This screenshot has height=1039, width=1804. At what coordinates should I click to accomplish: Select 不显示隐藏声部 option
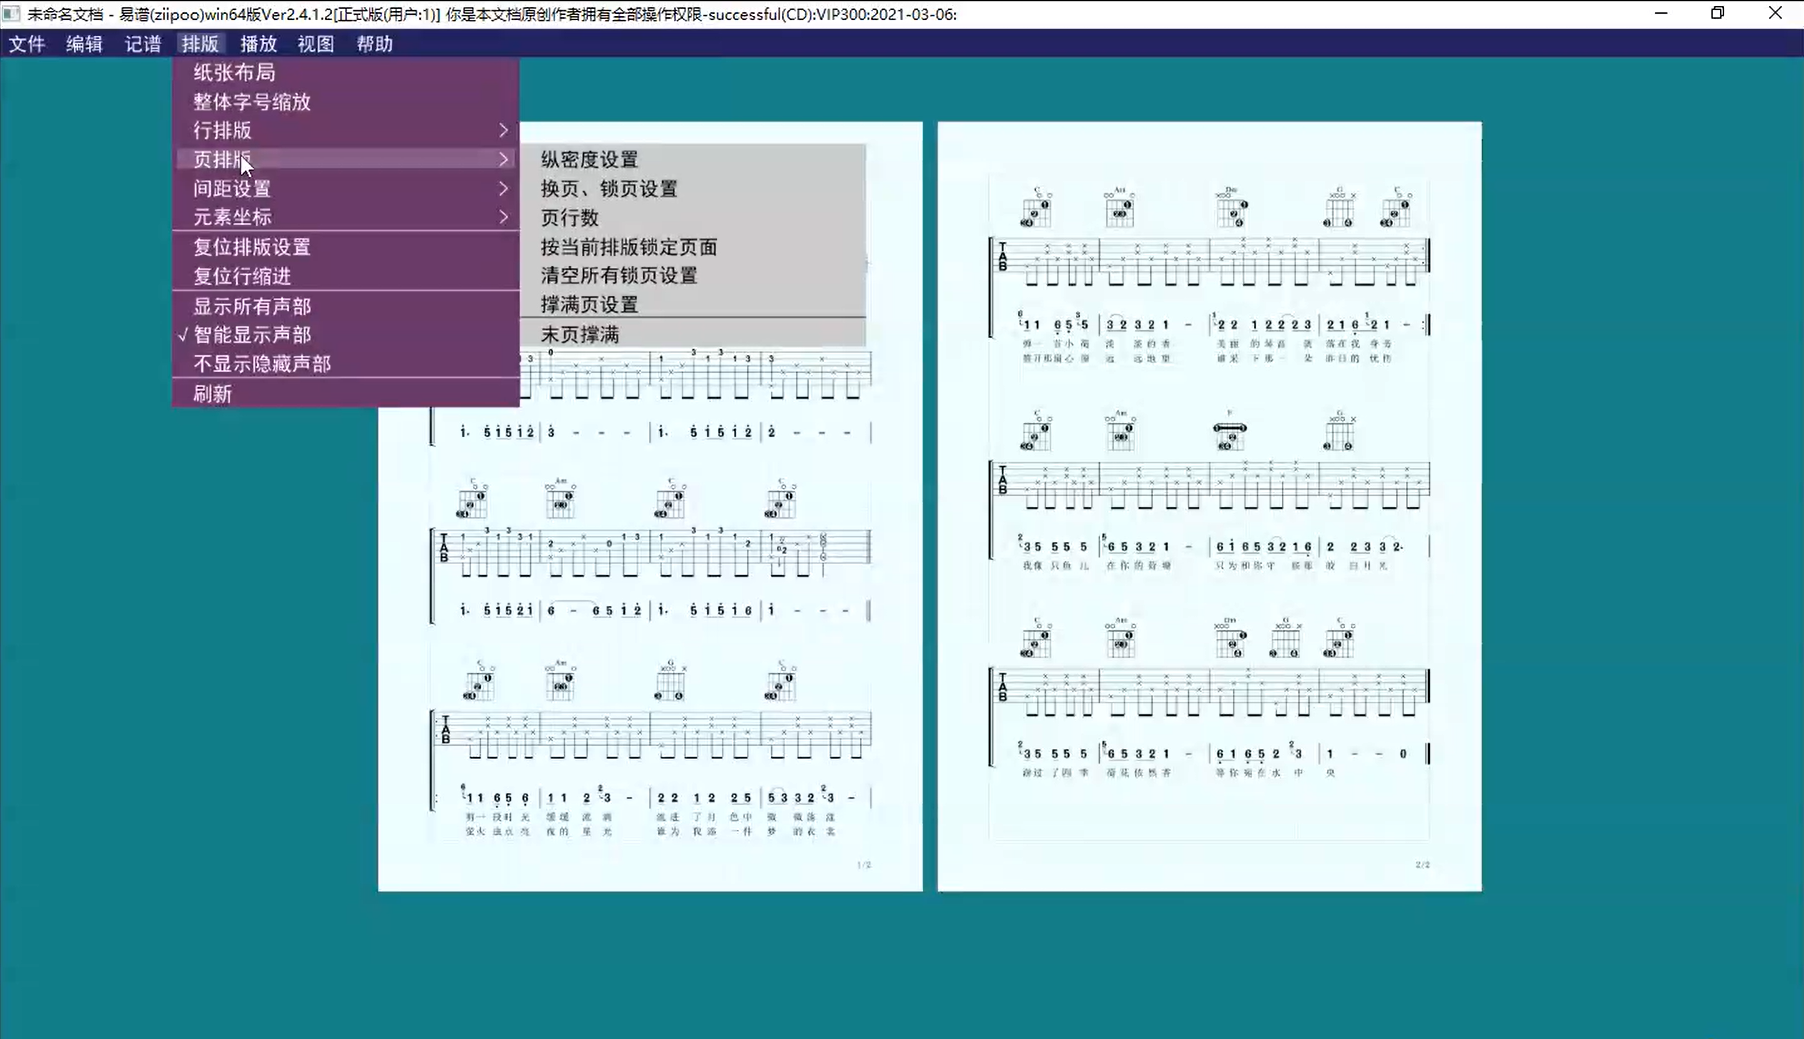262,364
